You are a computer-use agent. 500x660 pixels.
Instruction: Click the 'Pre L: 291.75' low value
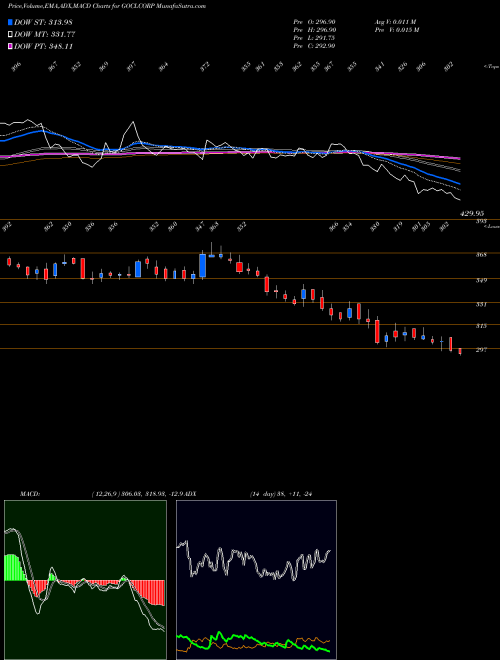click(314, 38)
